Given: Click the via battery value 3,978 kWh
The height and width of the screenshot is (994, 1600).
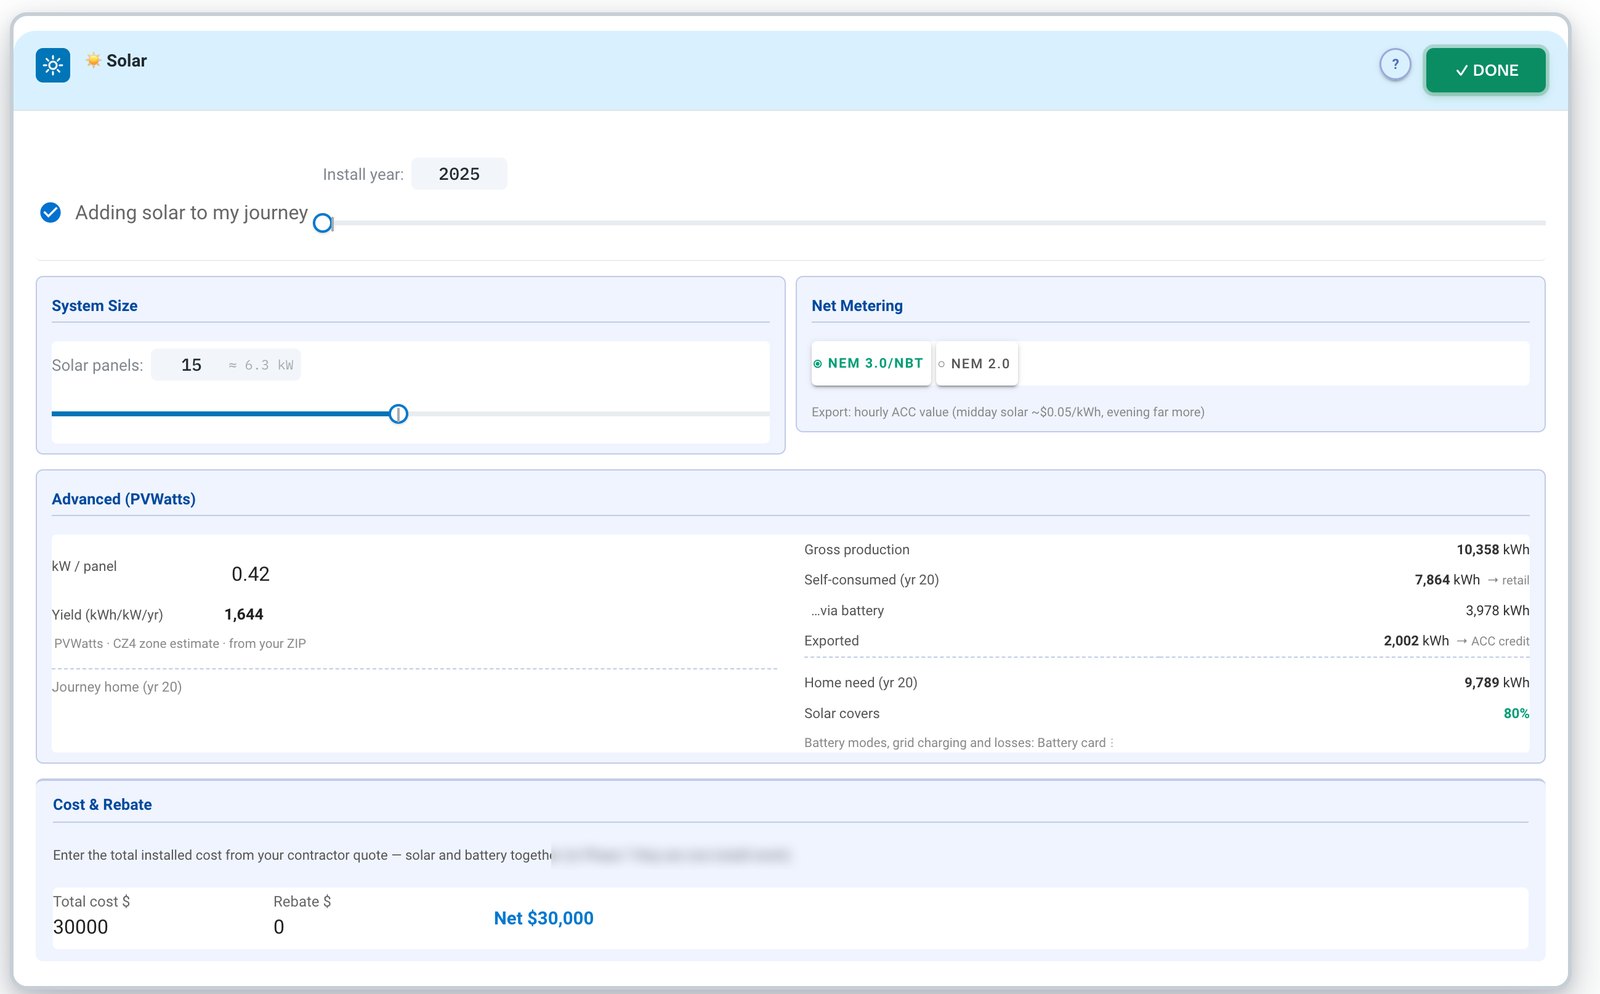Looking at the screenshot, I should (x=1497, y=610).
